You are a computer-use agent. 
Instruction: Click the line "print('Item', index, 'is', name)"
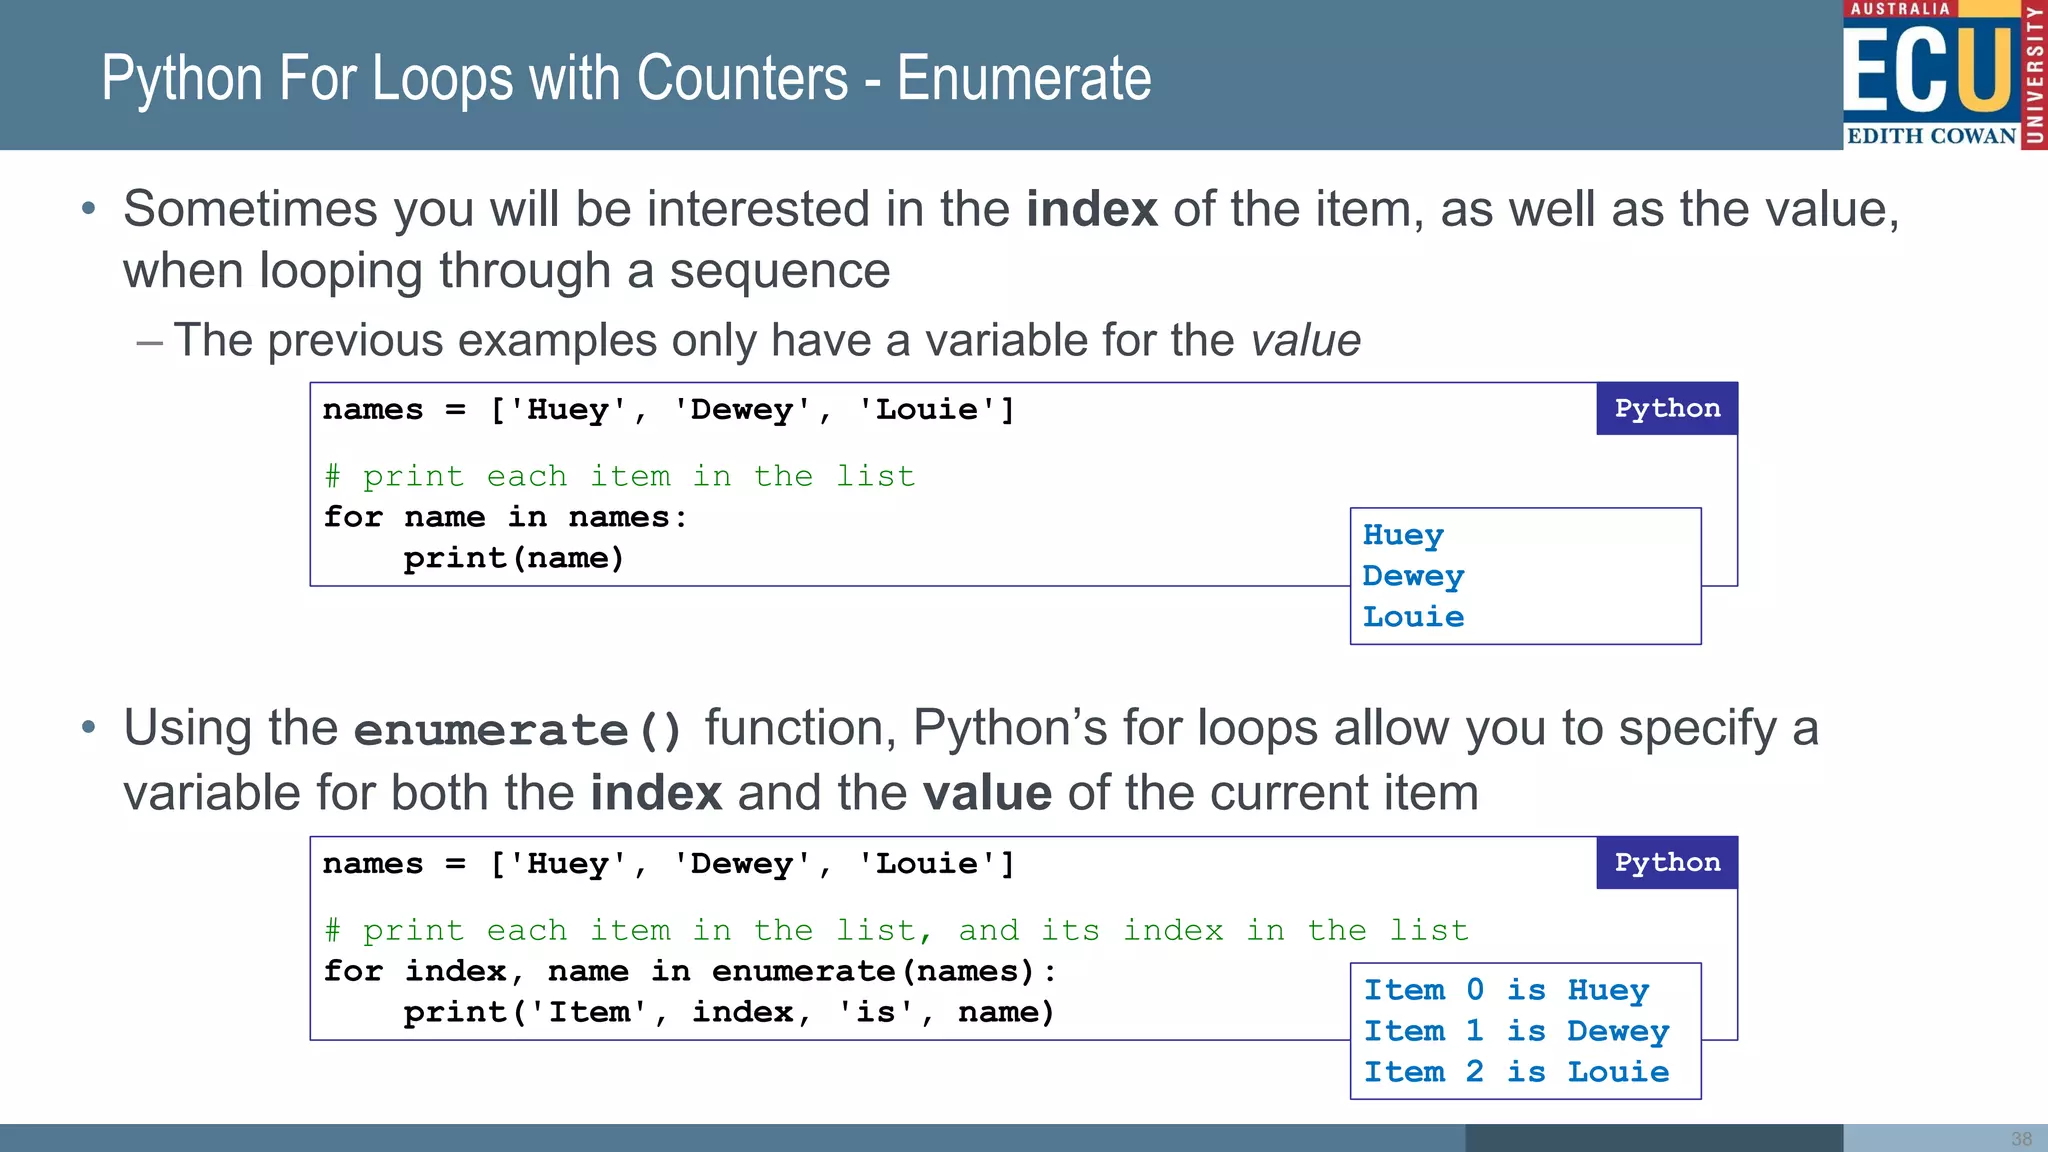729,1012
